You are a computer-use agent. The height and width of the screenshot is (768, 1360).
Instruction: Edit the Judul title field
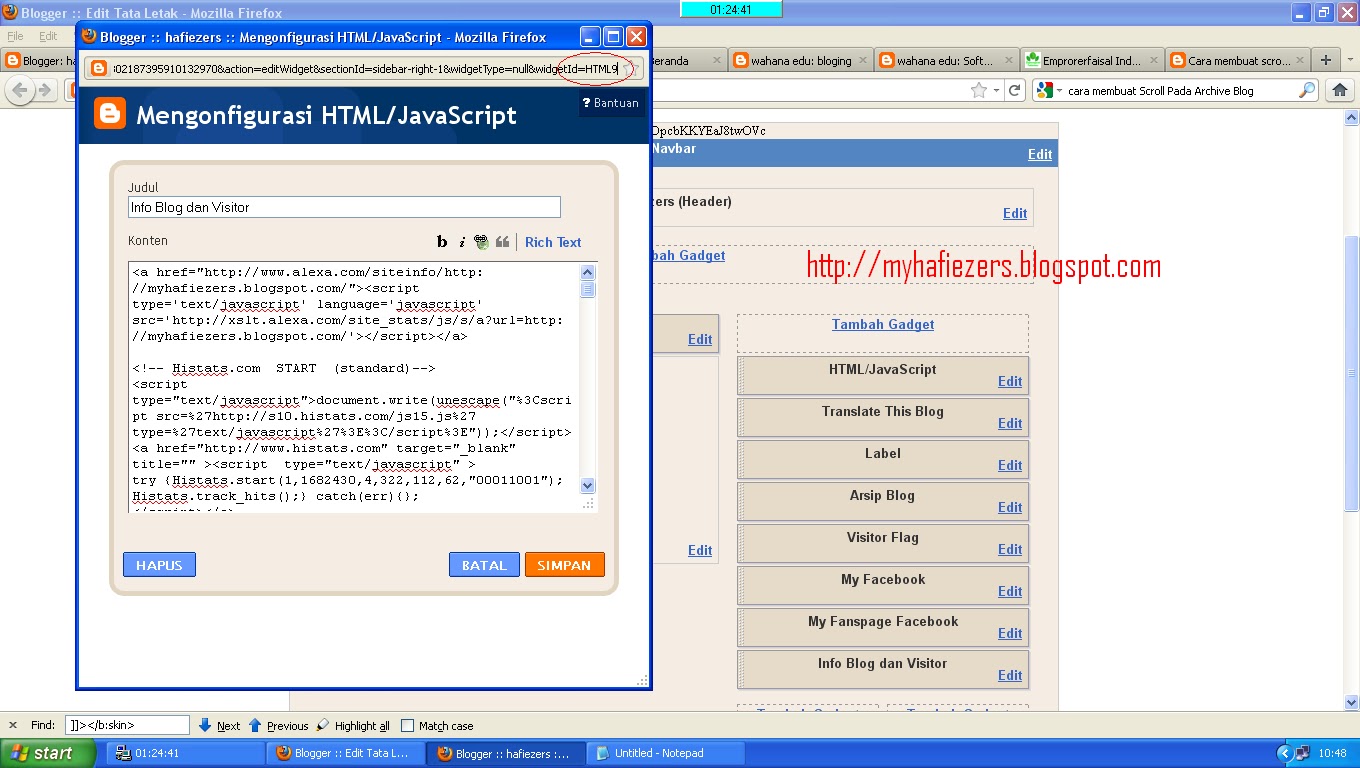coord(344,207)
